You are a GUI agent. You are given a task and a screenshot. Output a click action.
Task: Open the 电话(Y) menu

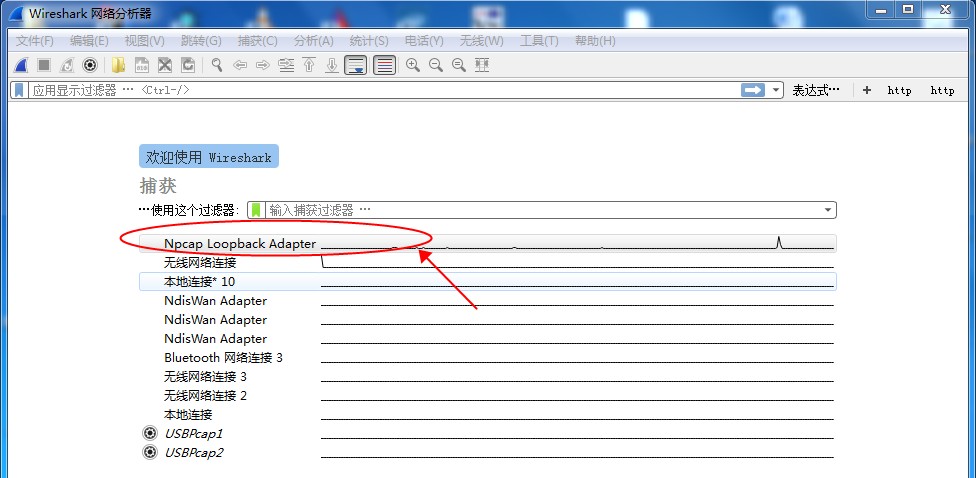[424, 40]
